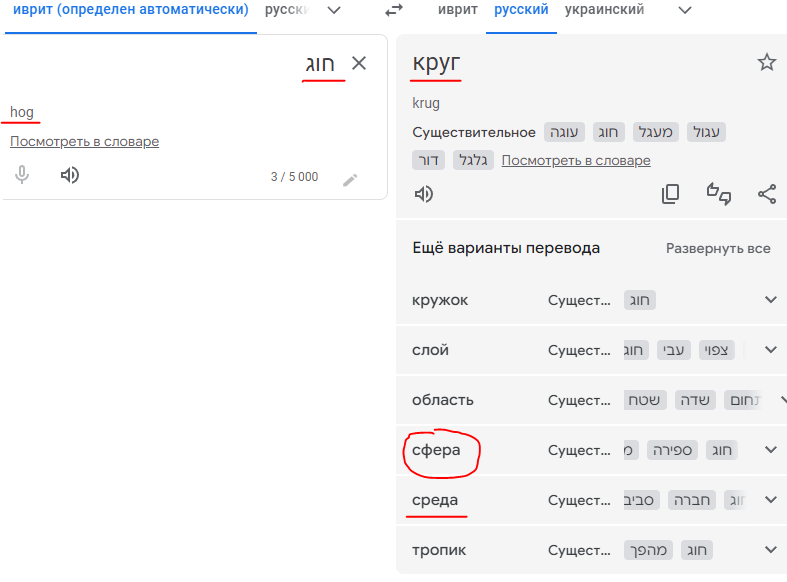Open the source language dropdown chevron
Viewport: 787px width, 582px height.
[334, 10]
